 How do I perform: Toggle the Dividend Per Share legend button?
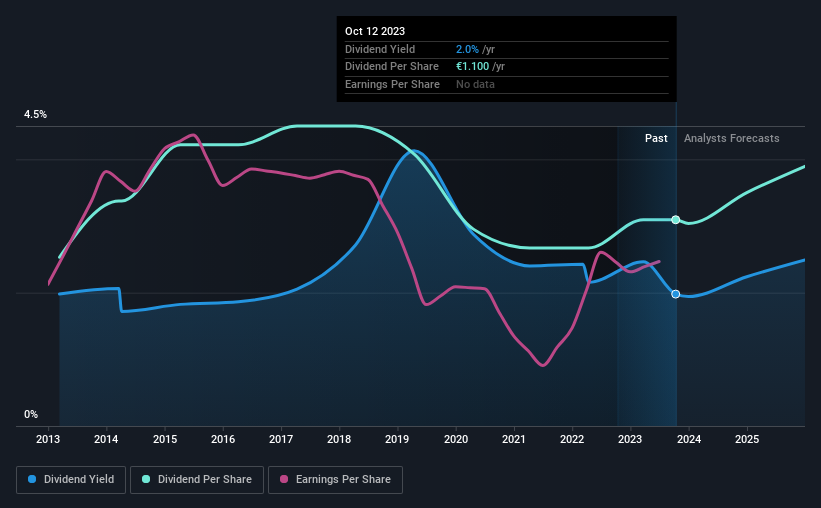(197, 480)
